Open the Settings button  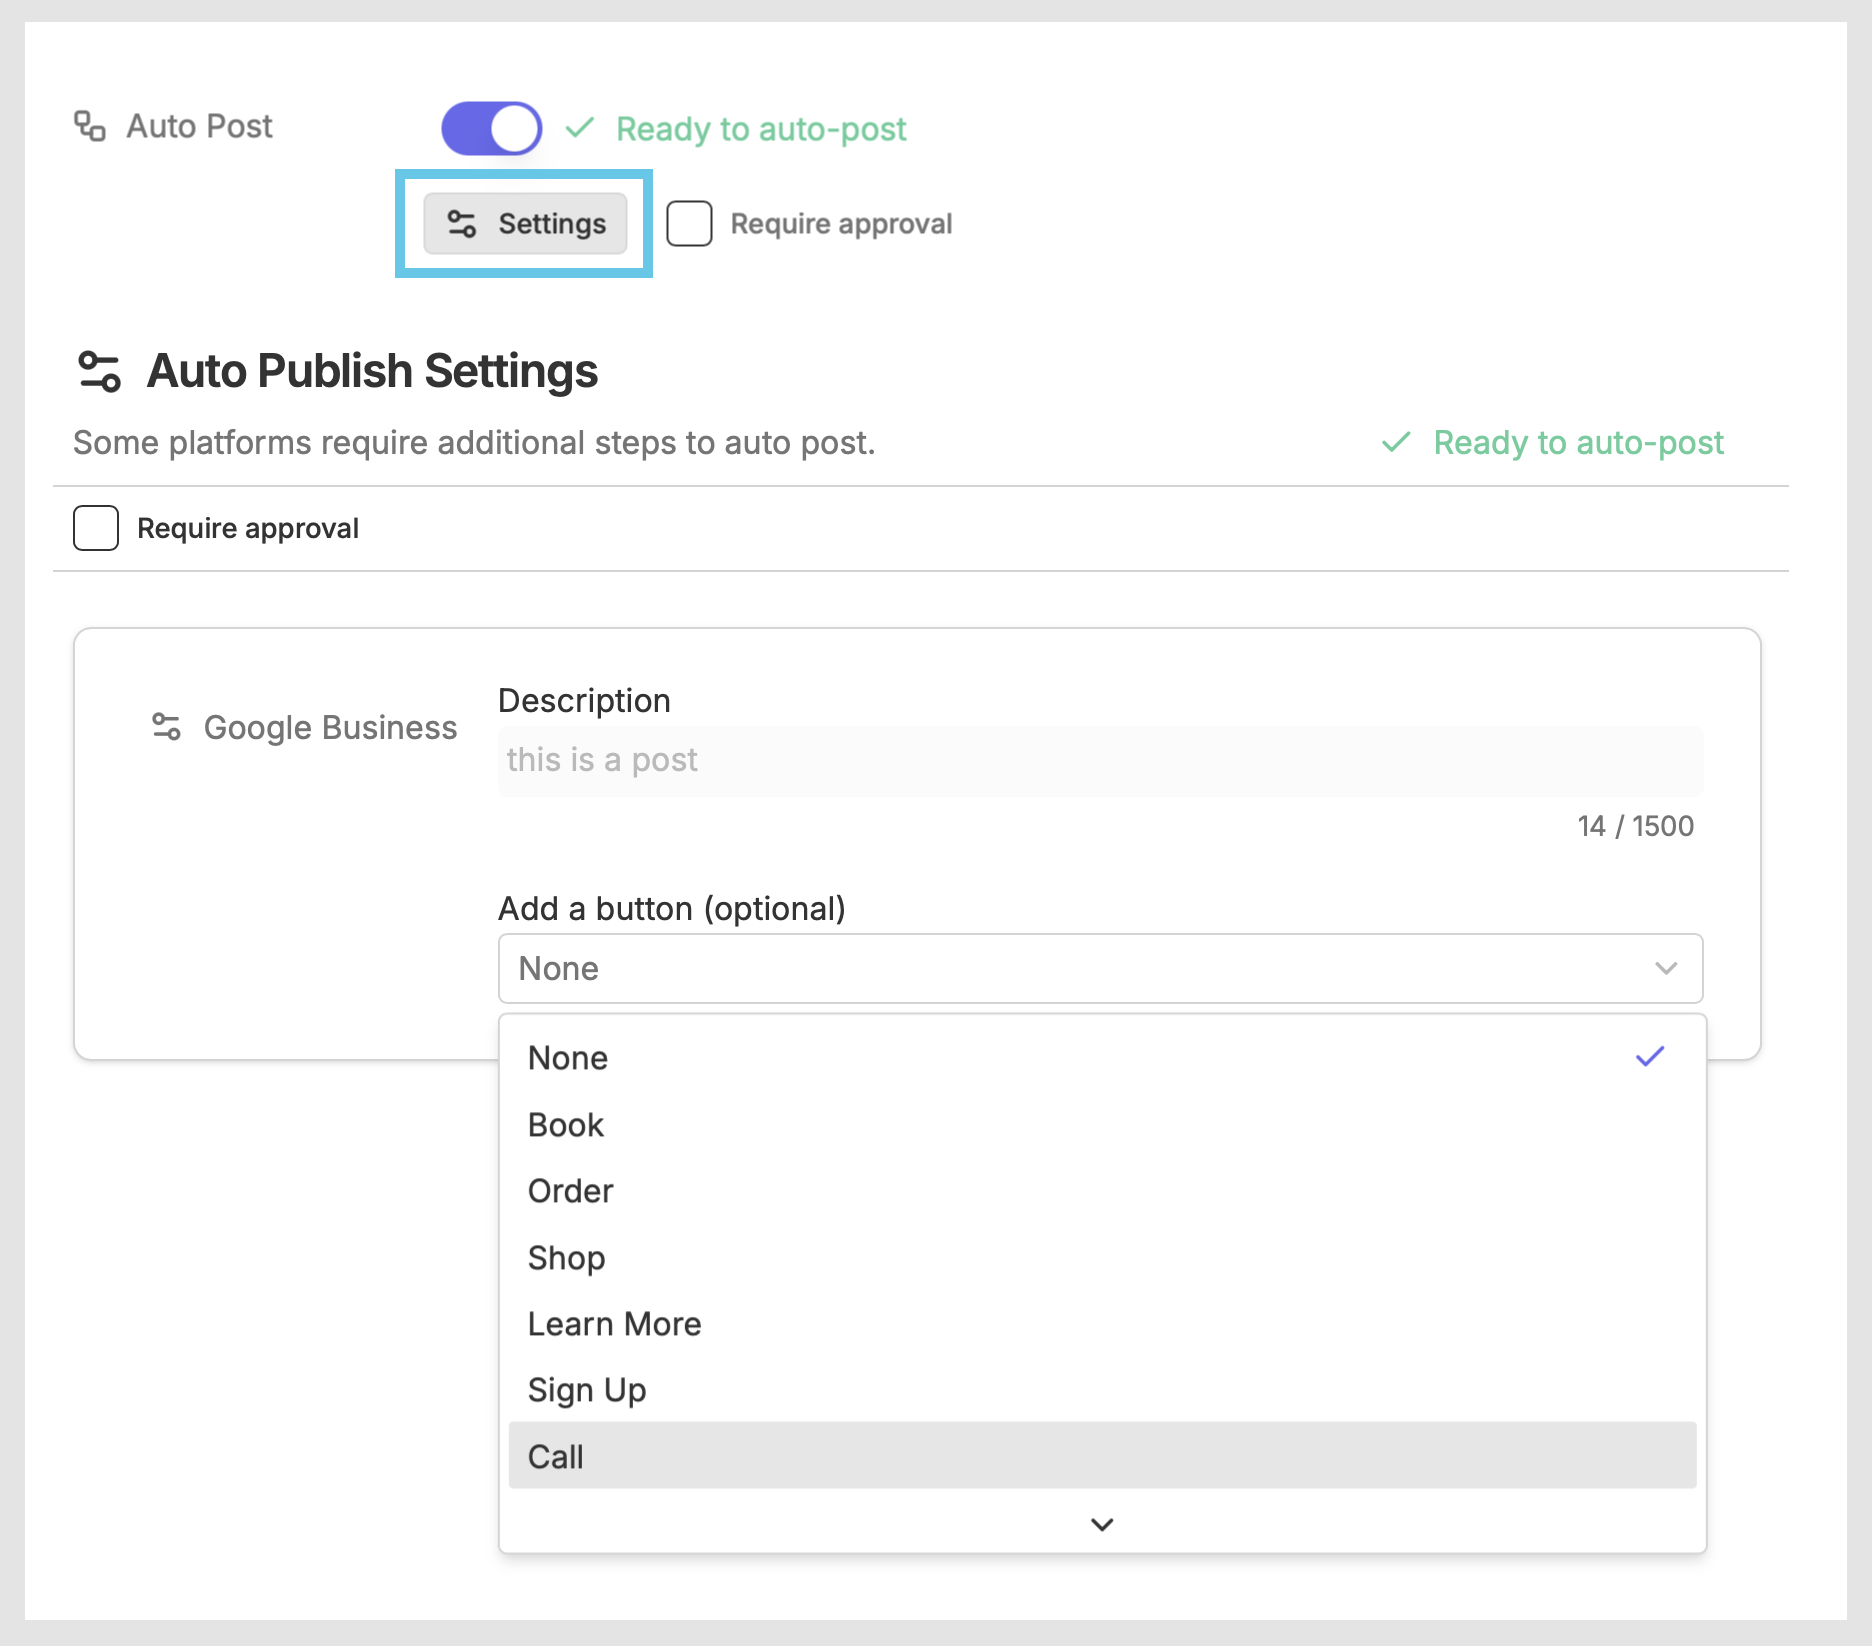[x=526, y=223]
